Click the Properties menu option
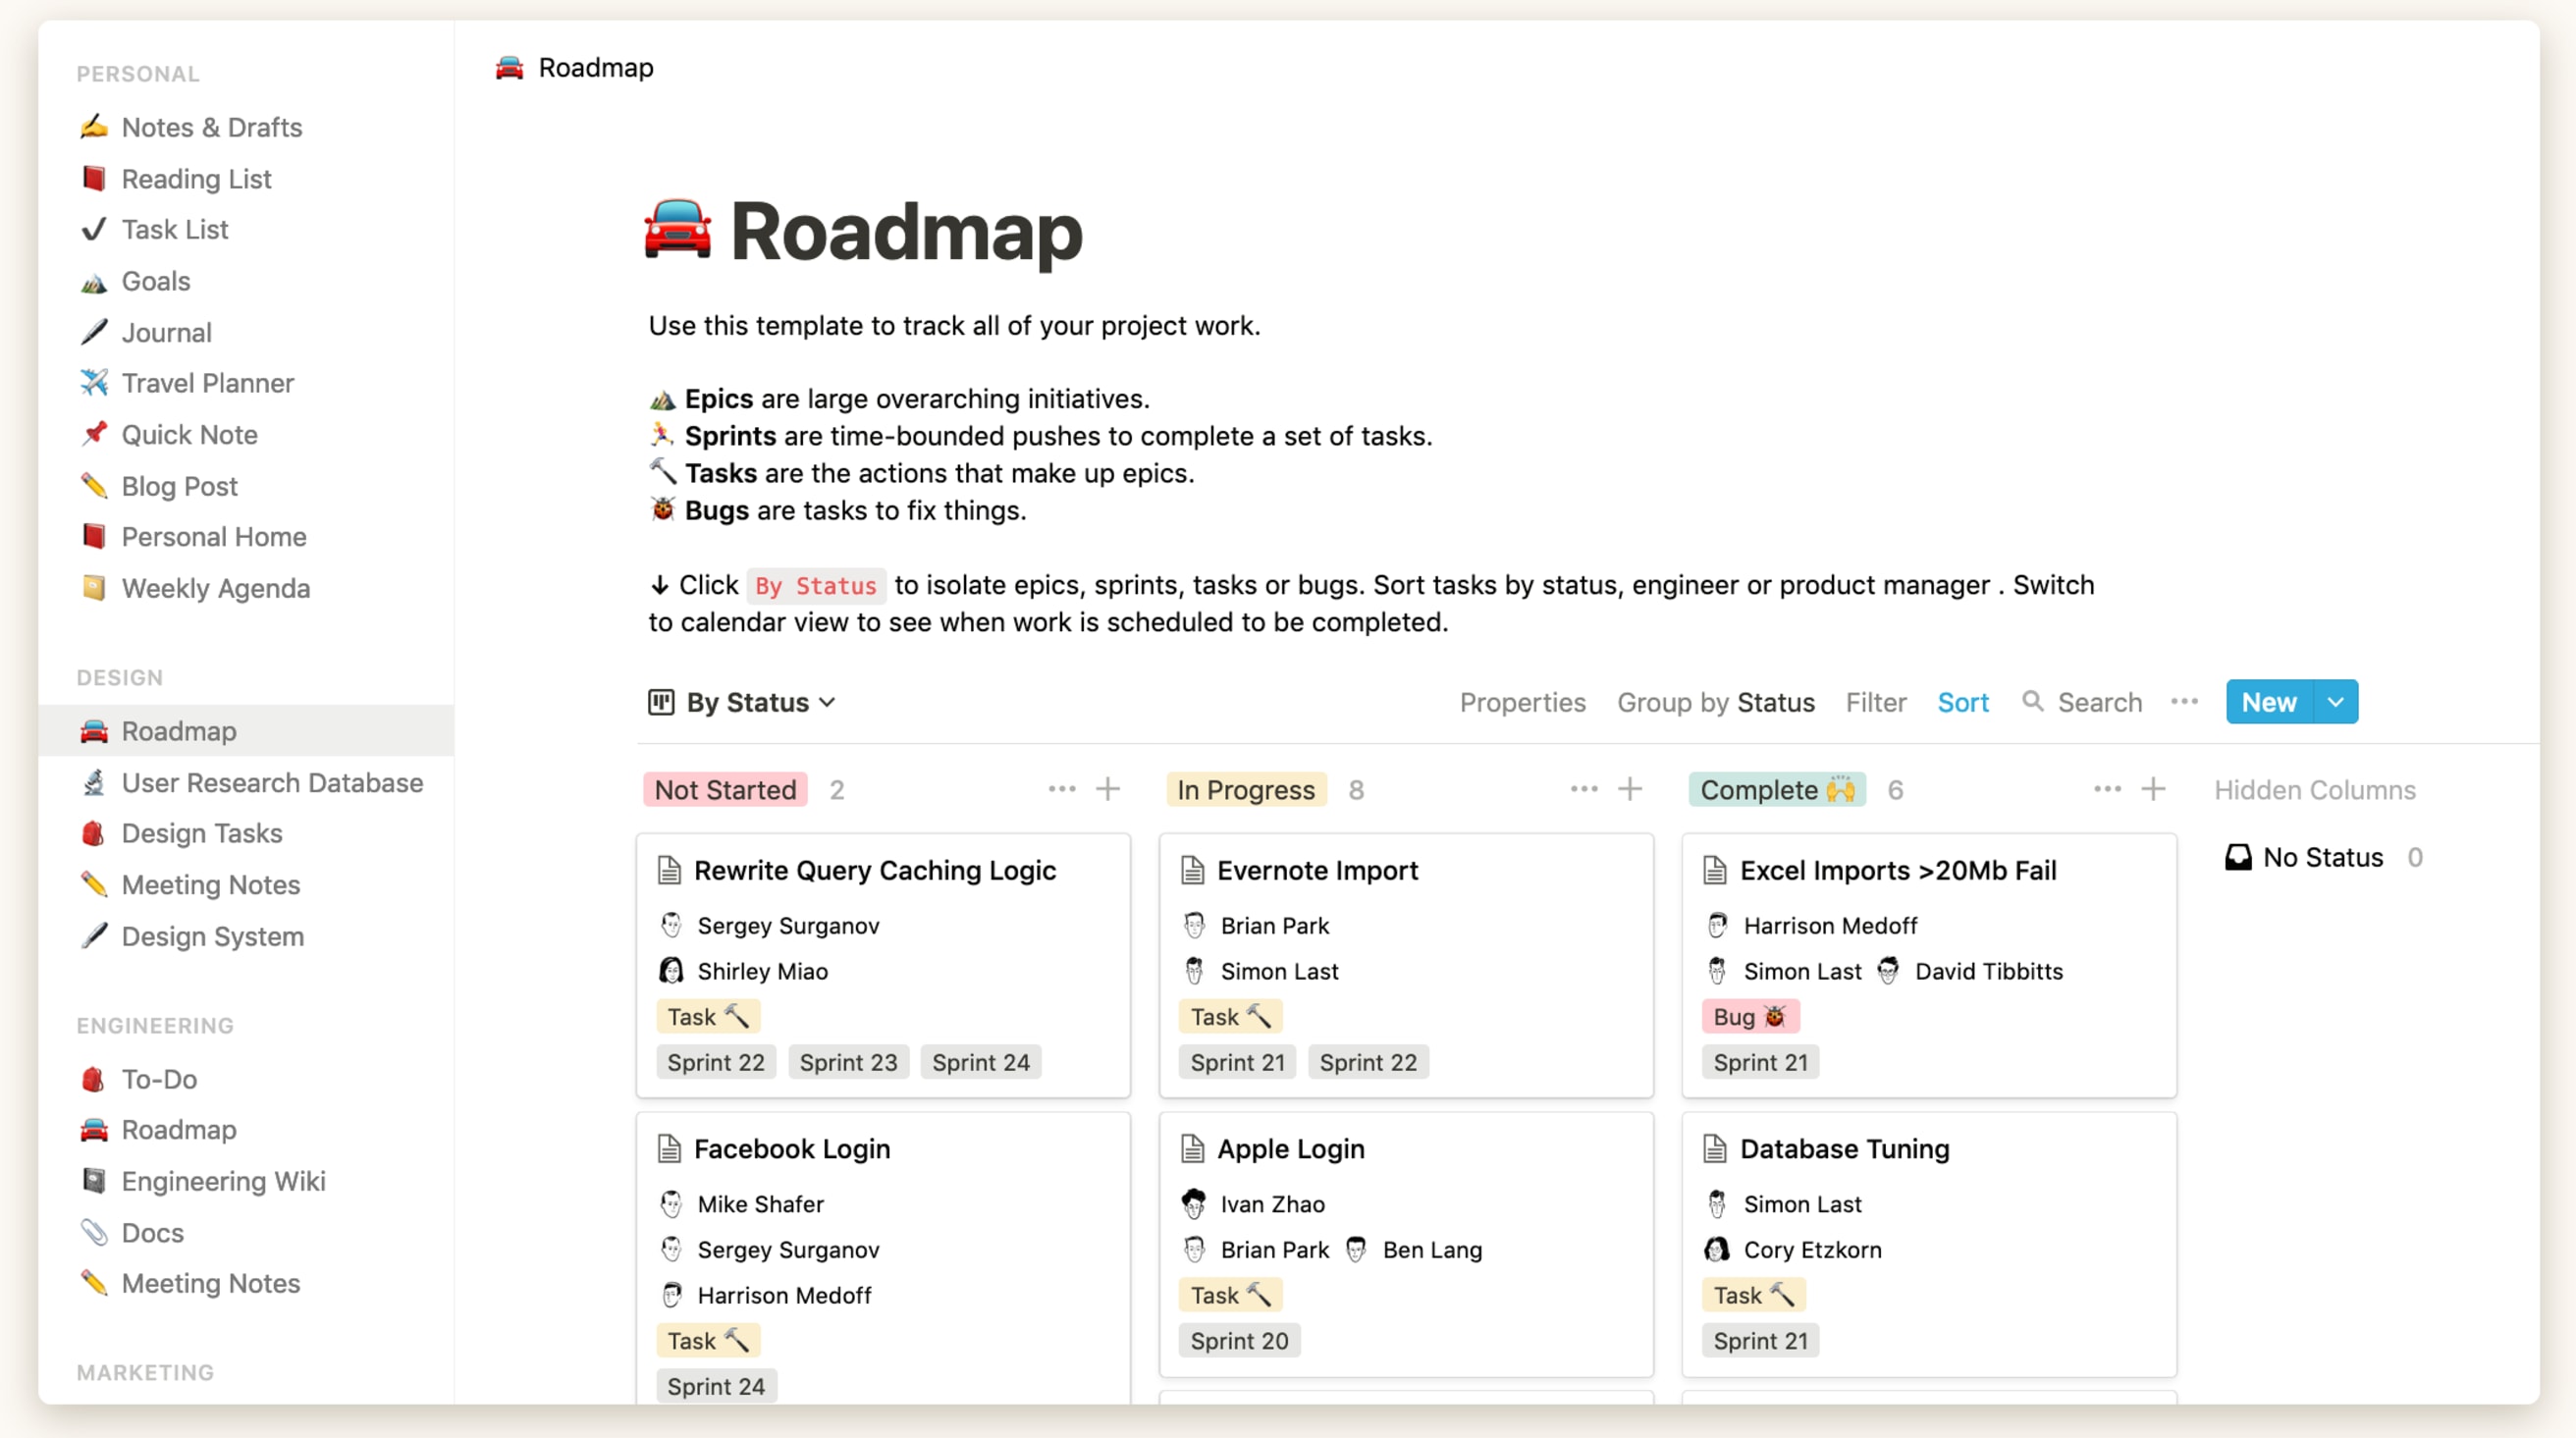This screenshot has width=2576, height=1438. pos(1522,701)
